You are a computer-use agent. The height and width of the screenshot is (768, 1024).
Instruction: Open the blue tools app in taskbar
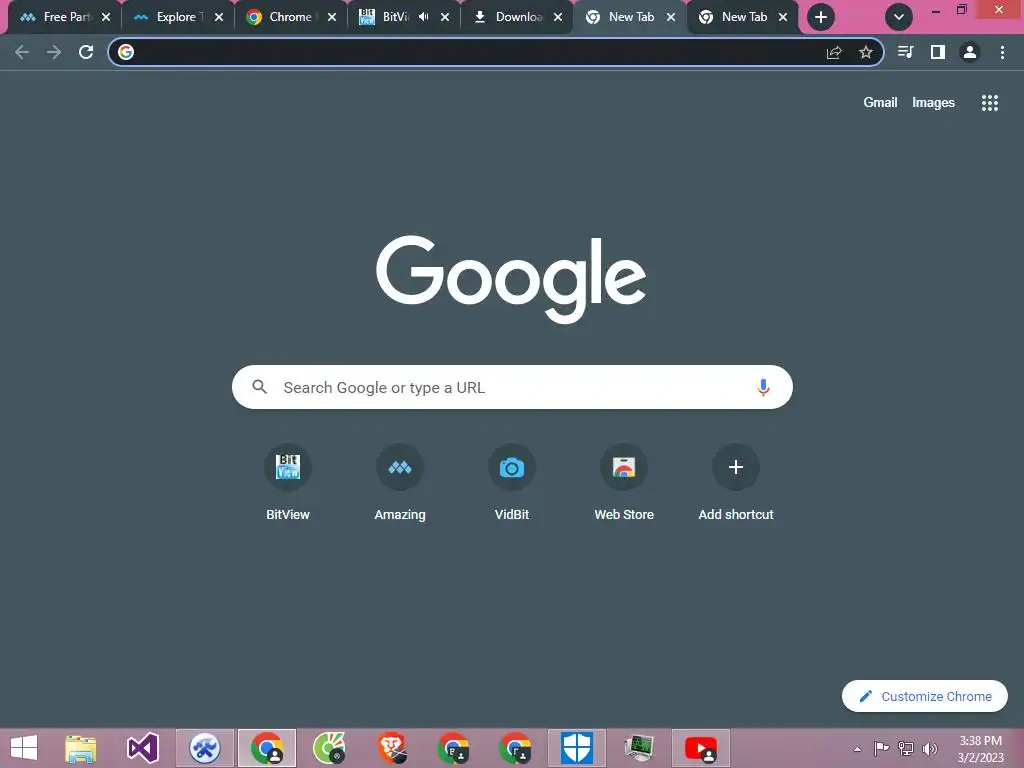[204, 748]
